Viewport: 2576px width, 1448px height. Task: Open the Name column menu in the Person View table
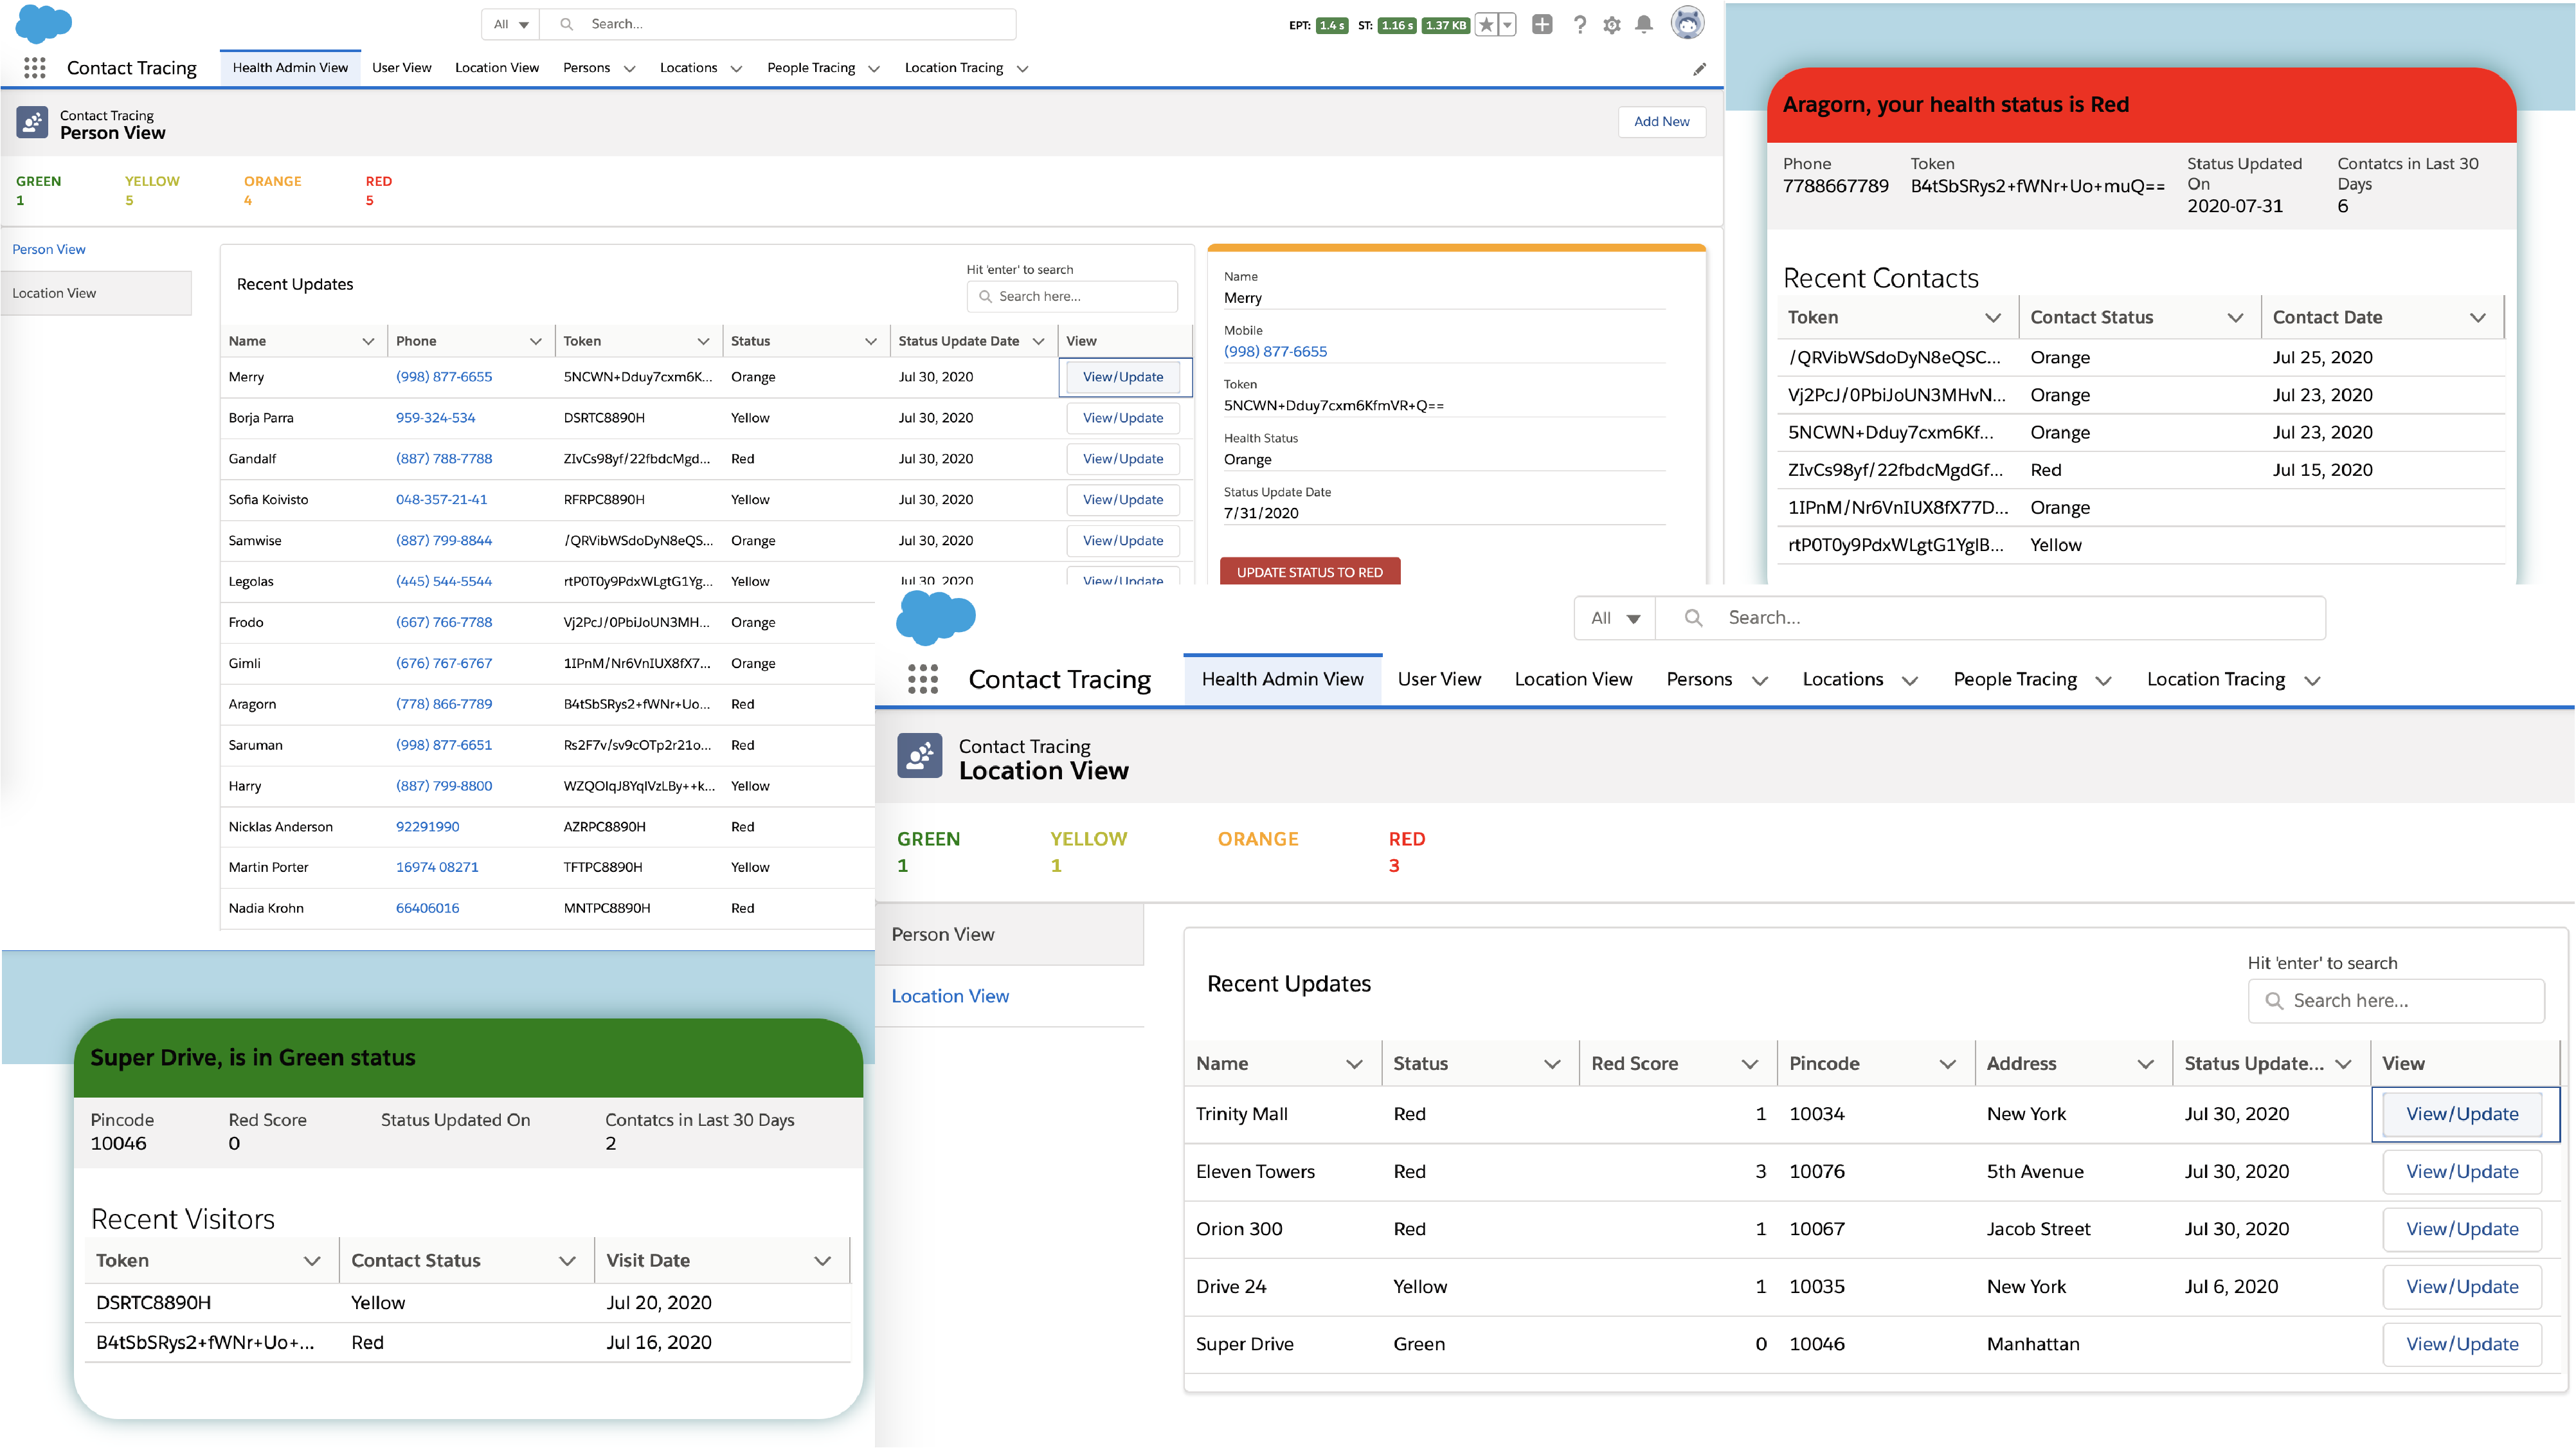coord(368,342)
